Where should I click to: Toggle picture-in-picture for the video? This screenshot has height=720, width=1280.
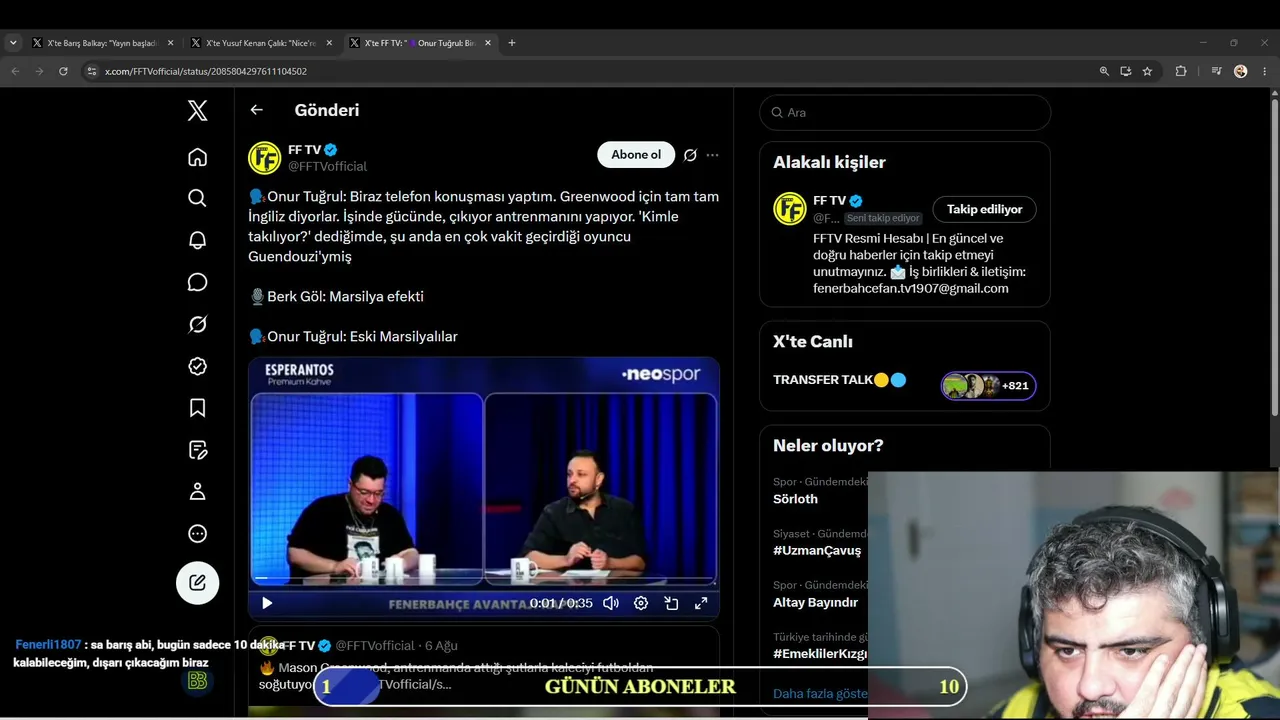(671, 603)
